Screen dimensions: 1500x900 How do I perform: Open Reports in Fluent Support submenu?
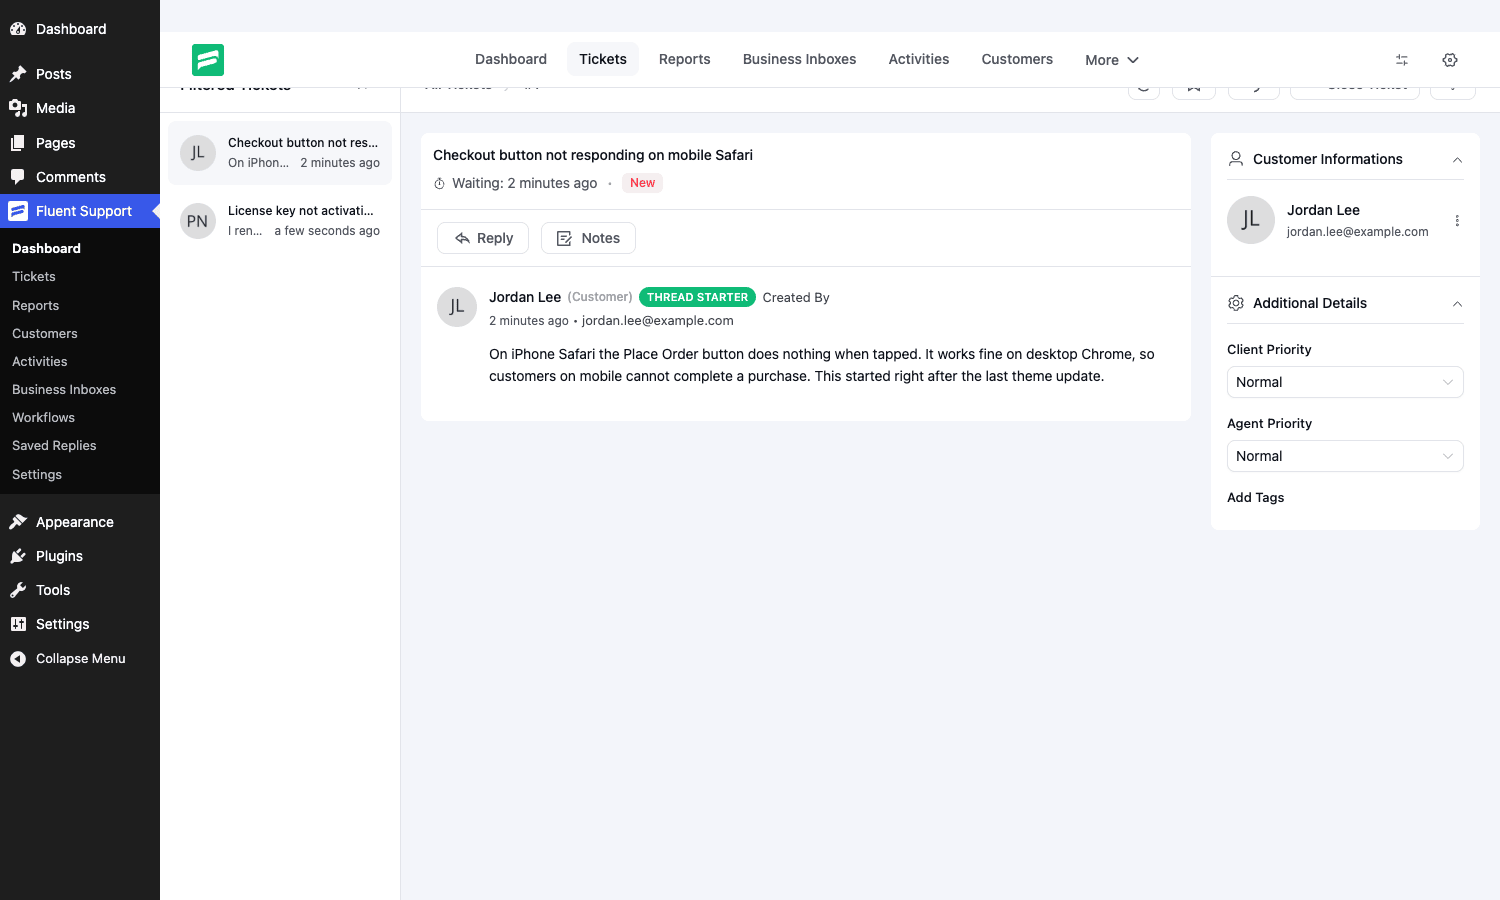pos(35,306)
